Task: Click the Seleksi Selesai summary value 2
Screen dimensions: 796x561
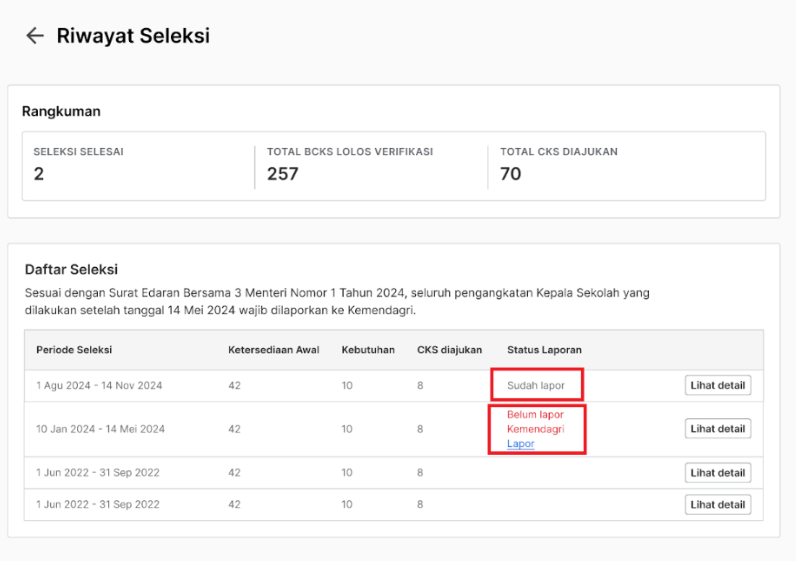Action: (39, 174)
